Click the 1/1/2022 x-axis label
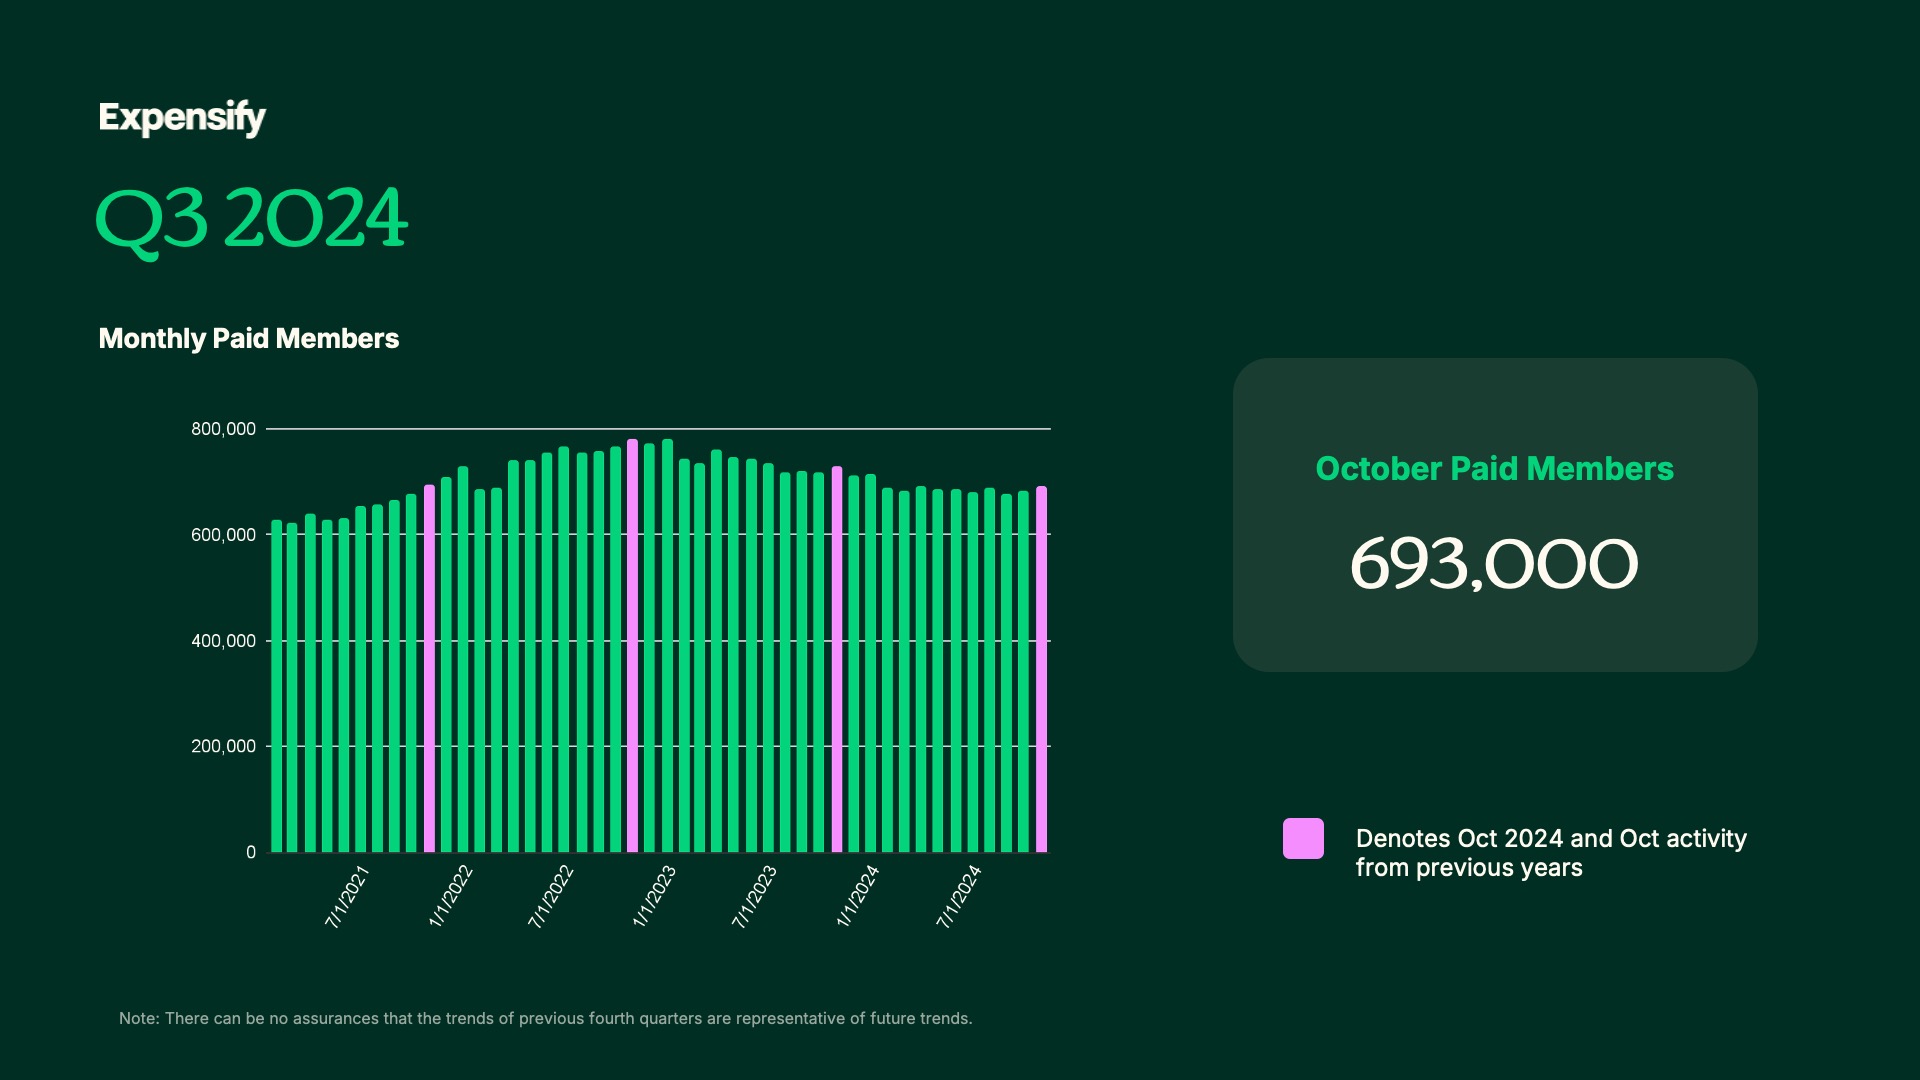This screenshot has height=1080, width=1920. (450, 897)
